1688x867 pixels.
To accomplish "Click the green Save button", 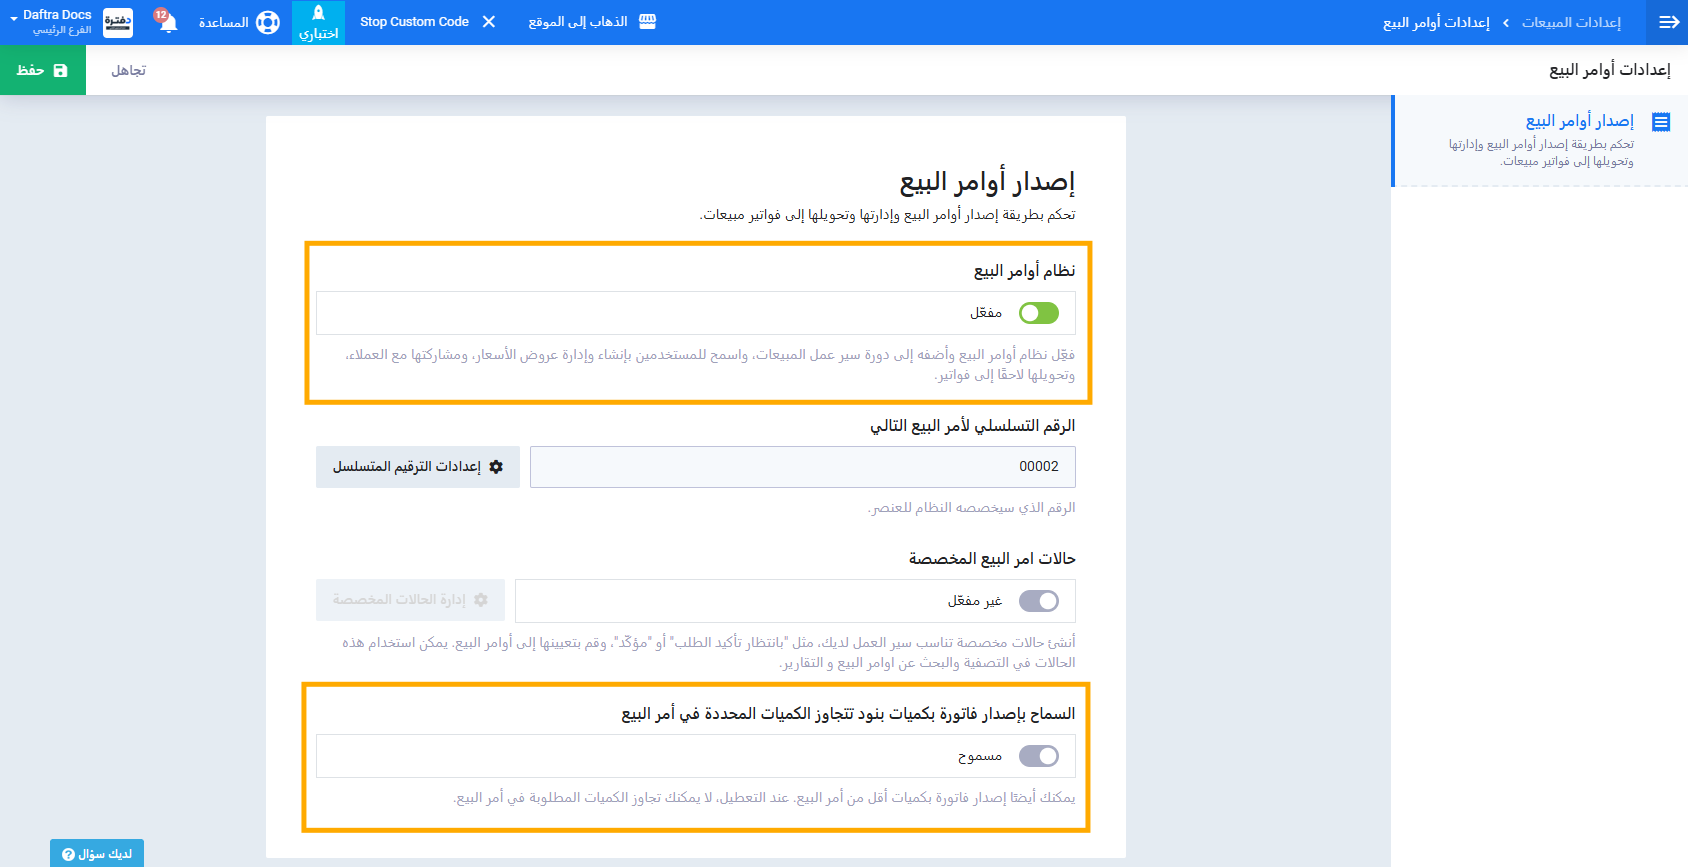I will tap(43, 70).
